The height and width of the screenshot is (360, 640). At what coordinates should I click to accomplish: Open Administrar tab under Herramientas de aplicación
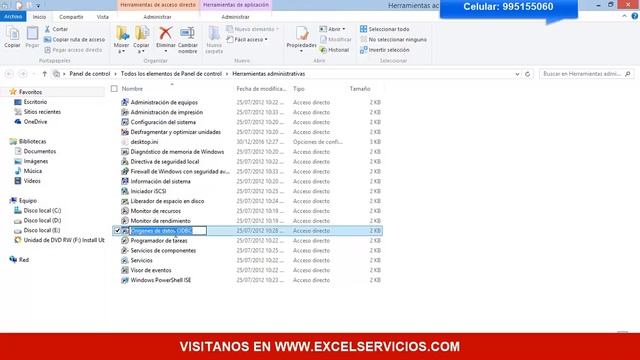(x=235, y=17)
